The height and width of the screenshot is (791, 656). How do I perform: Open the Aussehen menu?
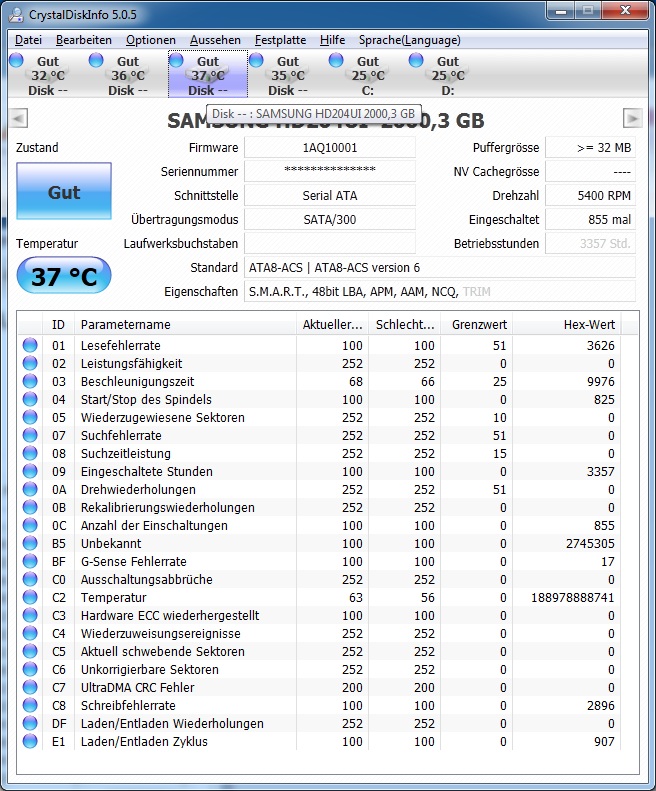pos(215,40)
